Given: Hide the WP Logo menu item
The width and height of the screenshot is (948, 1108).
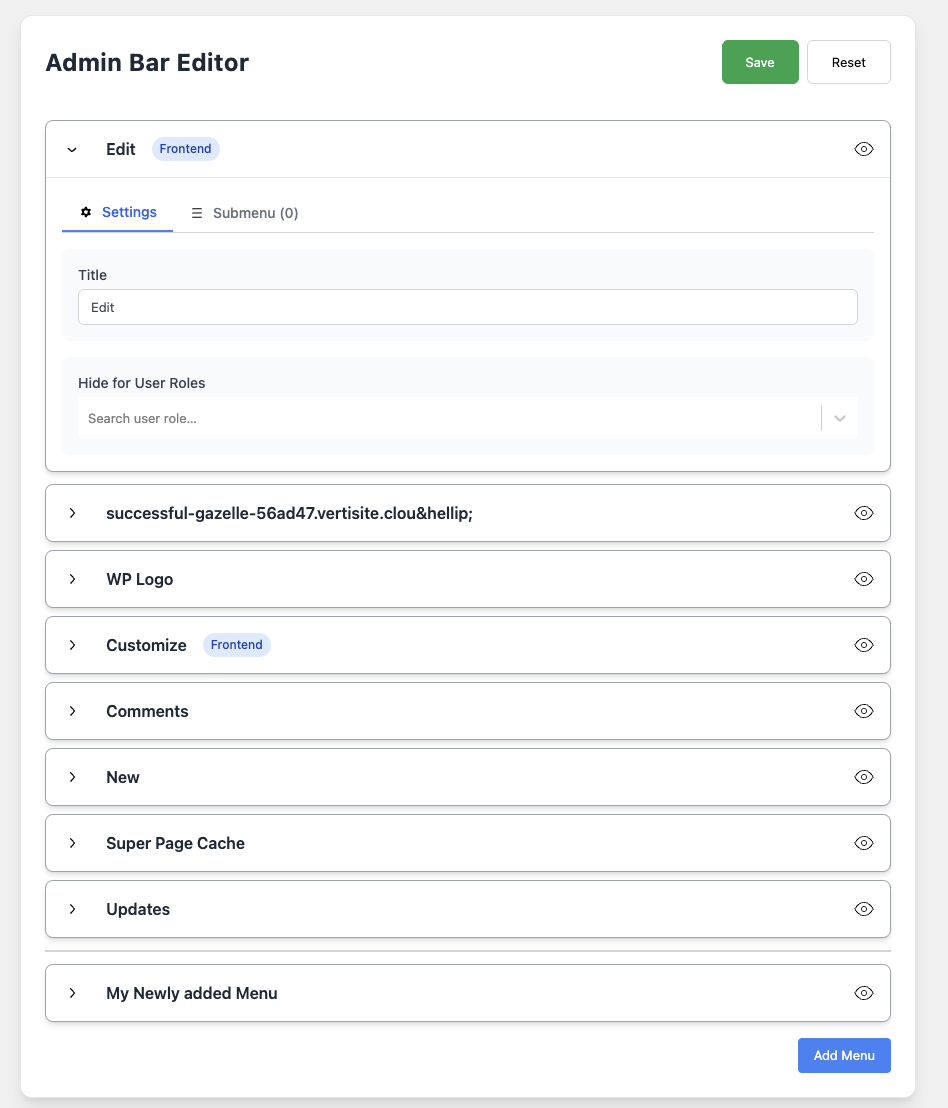Looking at the screenshot, I should click(x=864, y=579).
